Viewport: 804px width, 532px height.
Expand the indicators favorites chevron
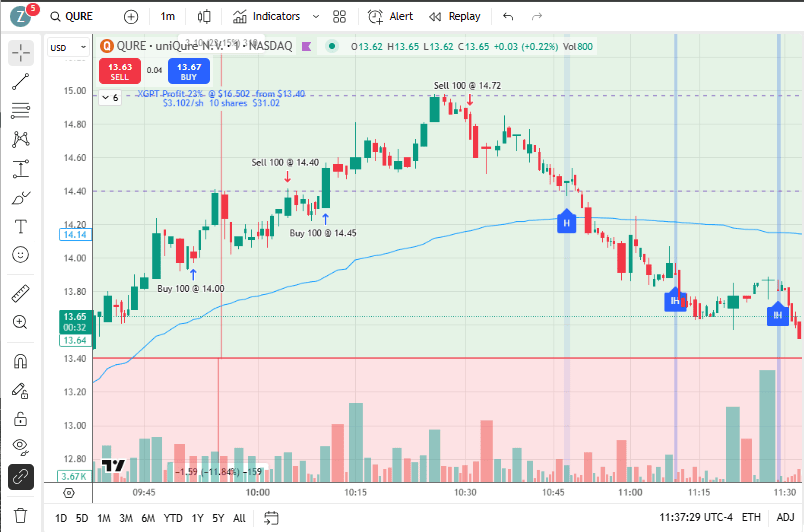click(x=316, y=16)
